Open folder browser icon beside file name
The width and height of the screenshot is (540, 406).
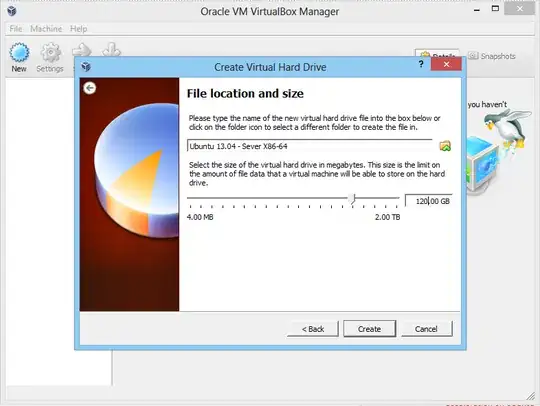445,146
